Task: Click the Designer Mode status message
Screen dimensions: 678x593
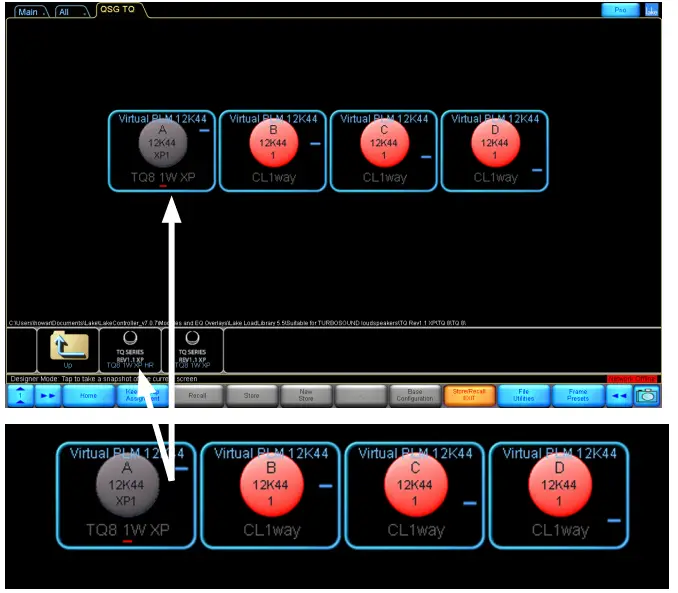Action: 105,380
